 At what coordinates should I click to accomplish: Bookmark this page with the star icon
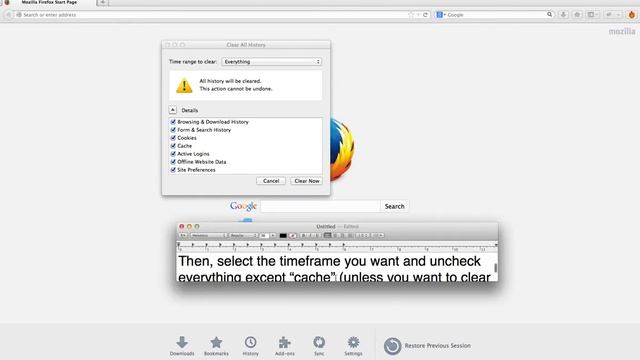click(x=411, y=15)
